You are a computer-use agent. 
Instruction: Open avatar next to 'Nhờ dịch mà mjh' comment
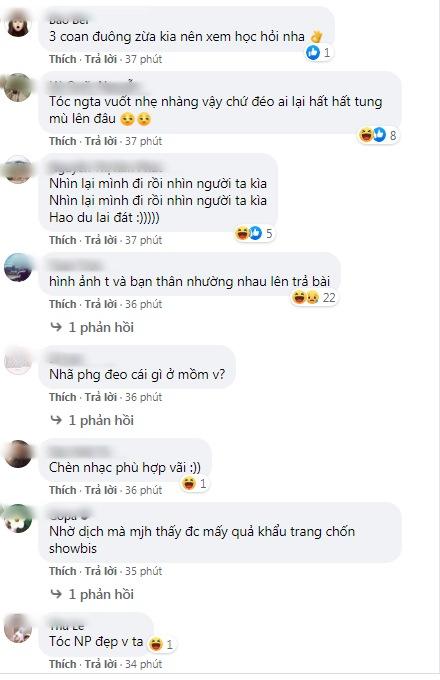[18, 518]
